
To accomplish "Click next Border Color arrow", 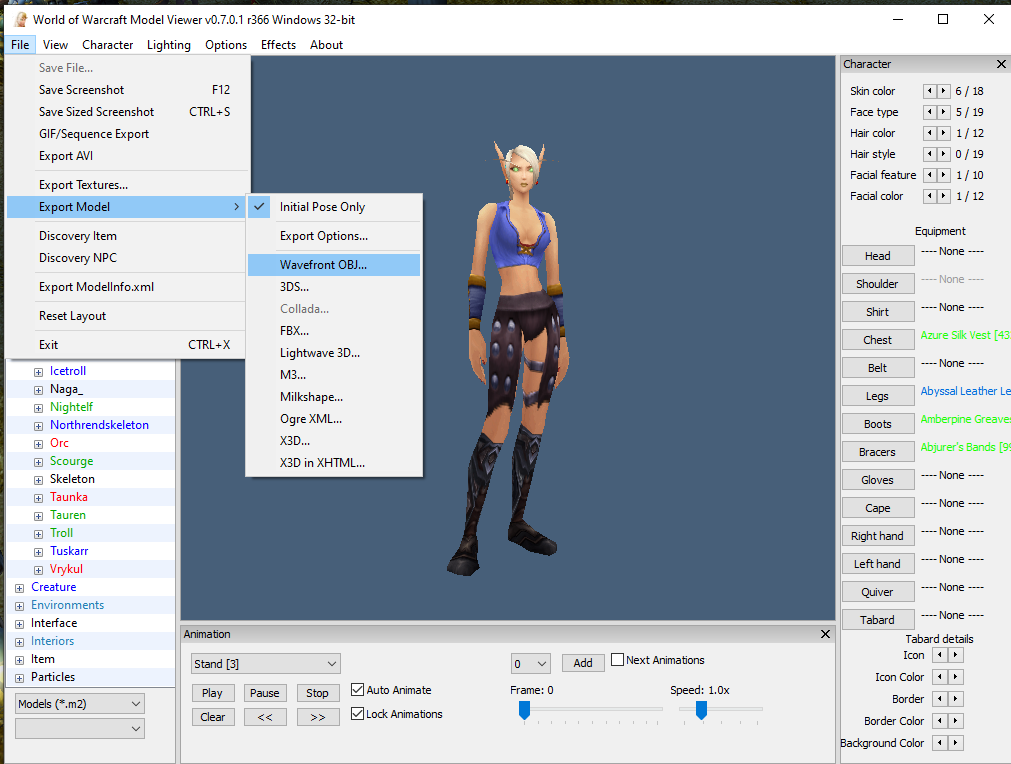I will tap(956, 721).
